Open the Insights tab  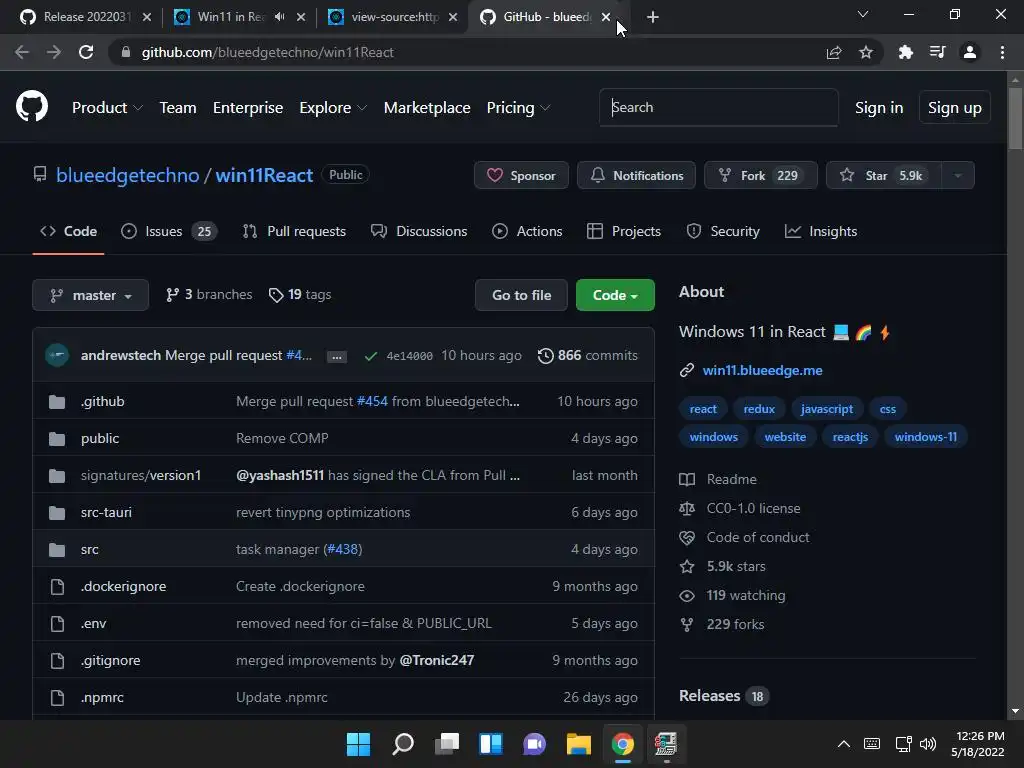[x=821, y=231]
